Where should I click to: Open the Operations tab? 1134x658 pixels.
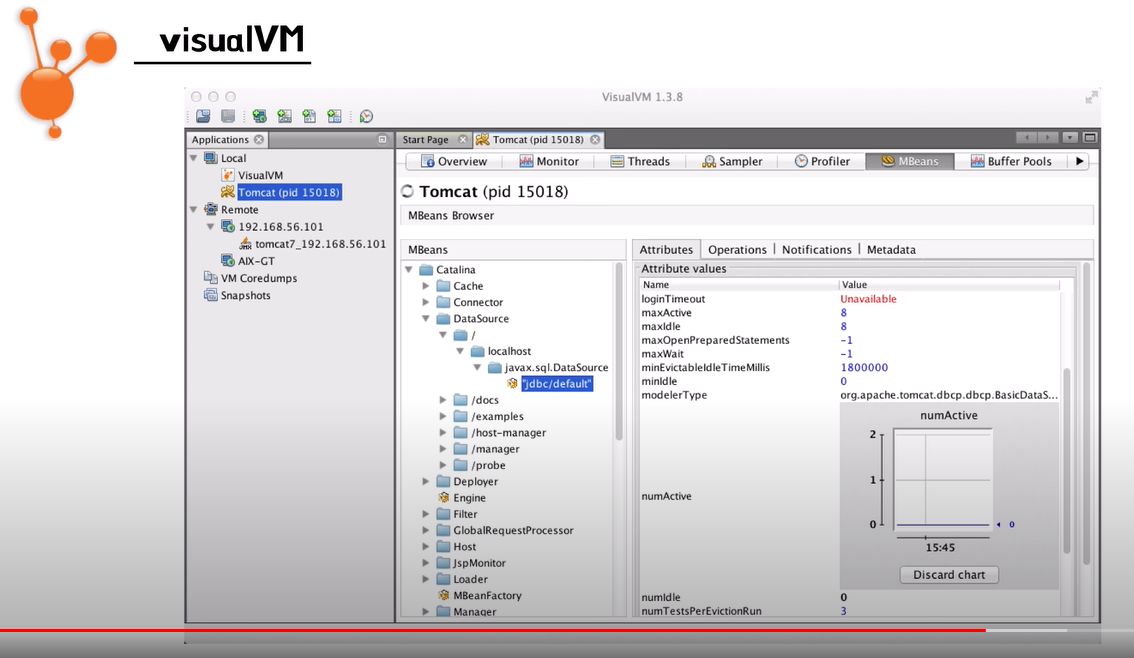click(737, 249)
